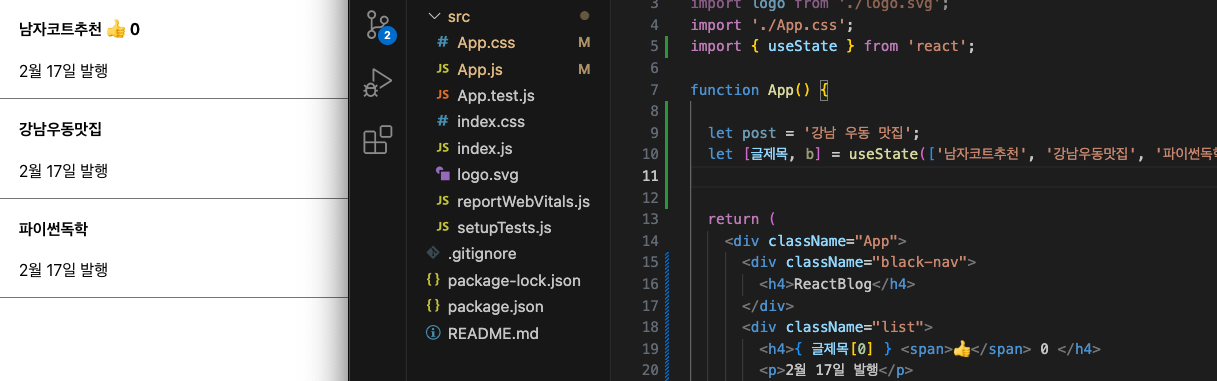Image resolution: width=1217 pixels, height=381 pixels.
Task: Click line number 13 in the gutter
Action: tap(650, 219)
